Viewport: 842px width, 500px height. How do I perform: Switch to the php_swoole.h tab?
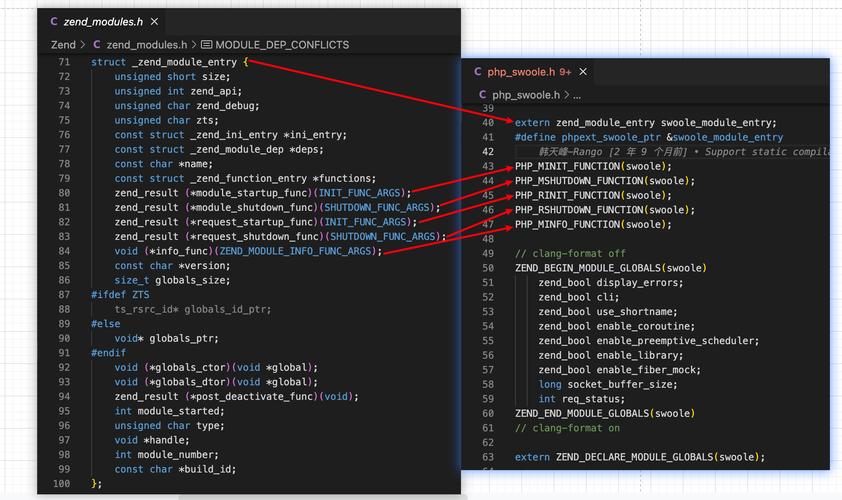coord(520,72)
